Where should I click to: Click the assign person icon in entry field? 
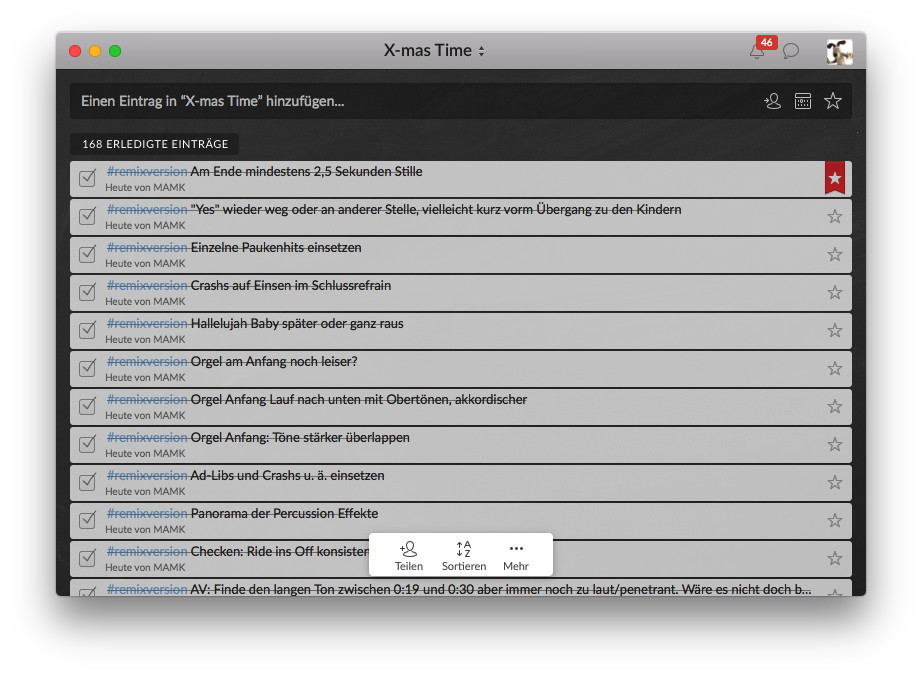[772, 101]
